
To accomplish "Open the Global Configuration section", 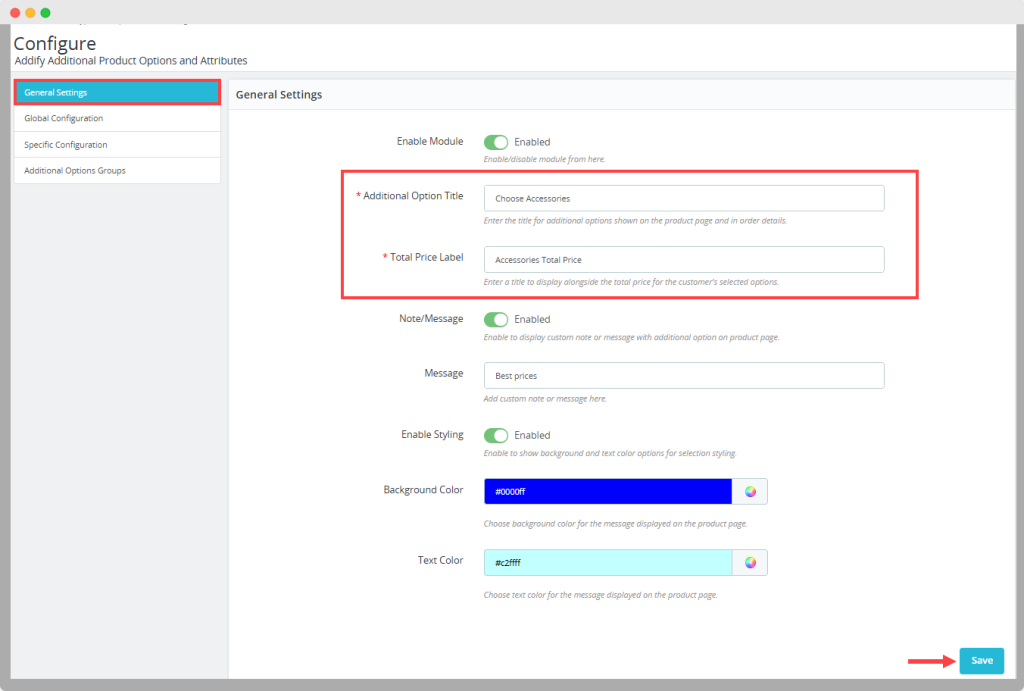I will click(117, 119).
